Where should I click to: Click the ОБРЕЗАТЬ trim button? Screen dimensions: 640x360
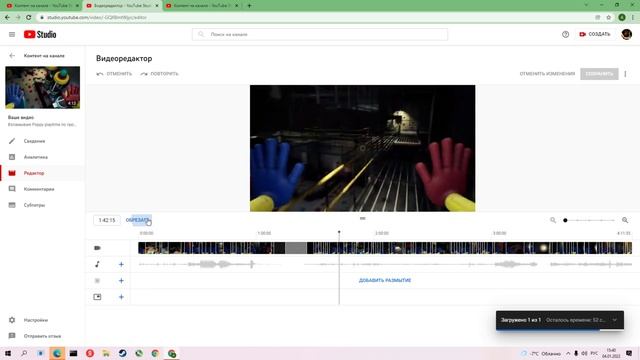pos(138,220)
